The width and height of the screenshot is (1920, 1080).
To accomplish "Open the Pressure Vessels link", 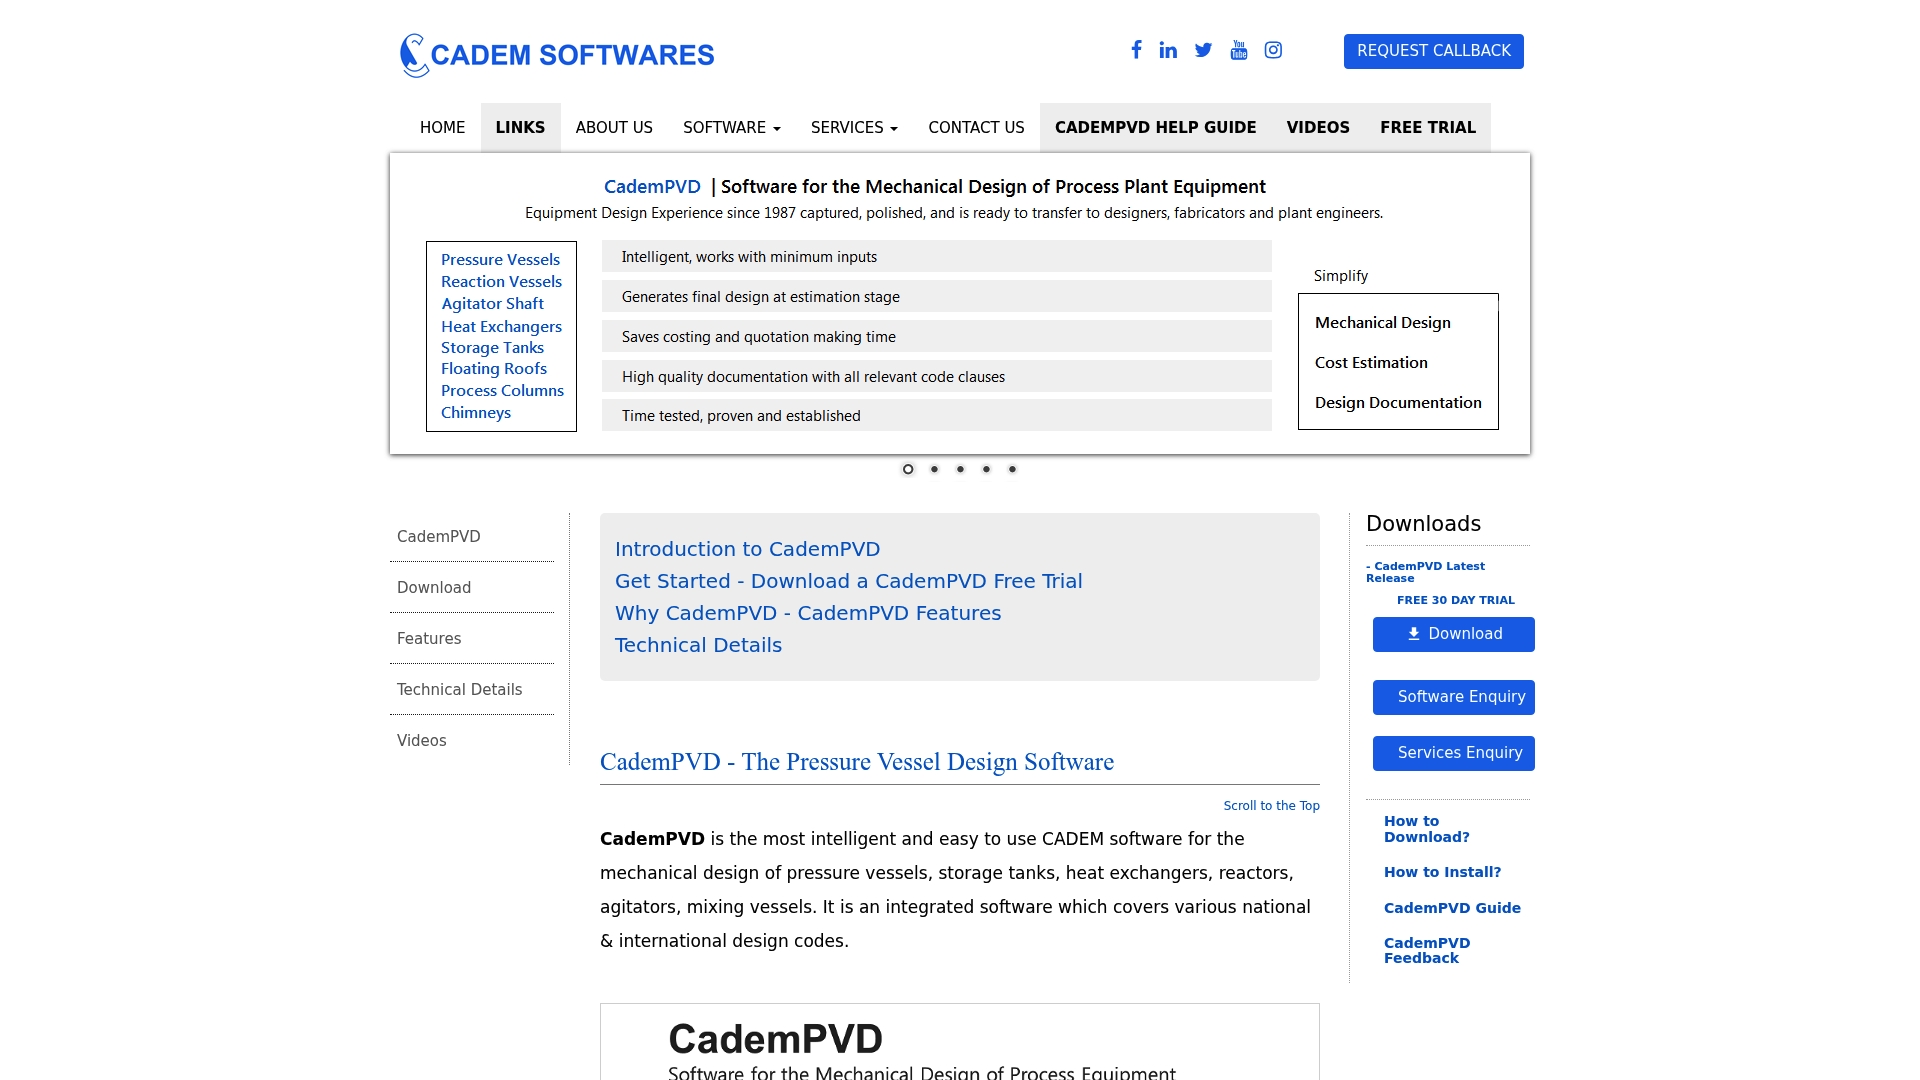I will coord(500,260).
